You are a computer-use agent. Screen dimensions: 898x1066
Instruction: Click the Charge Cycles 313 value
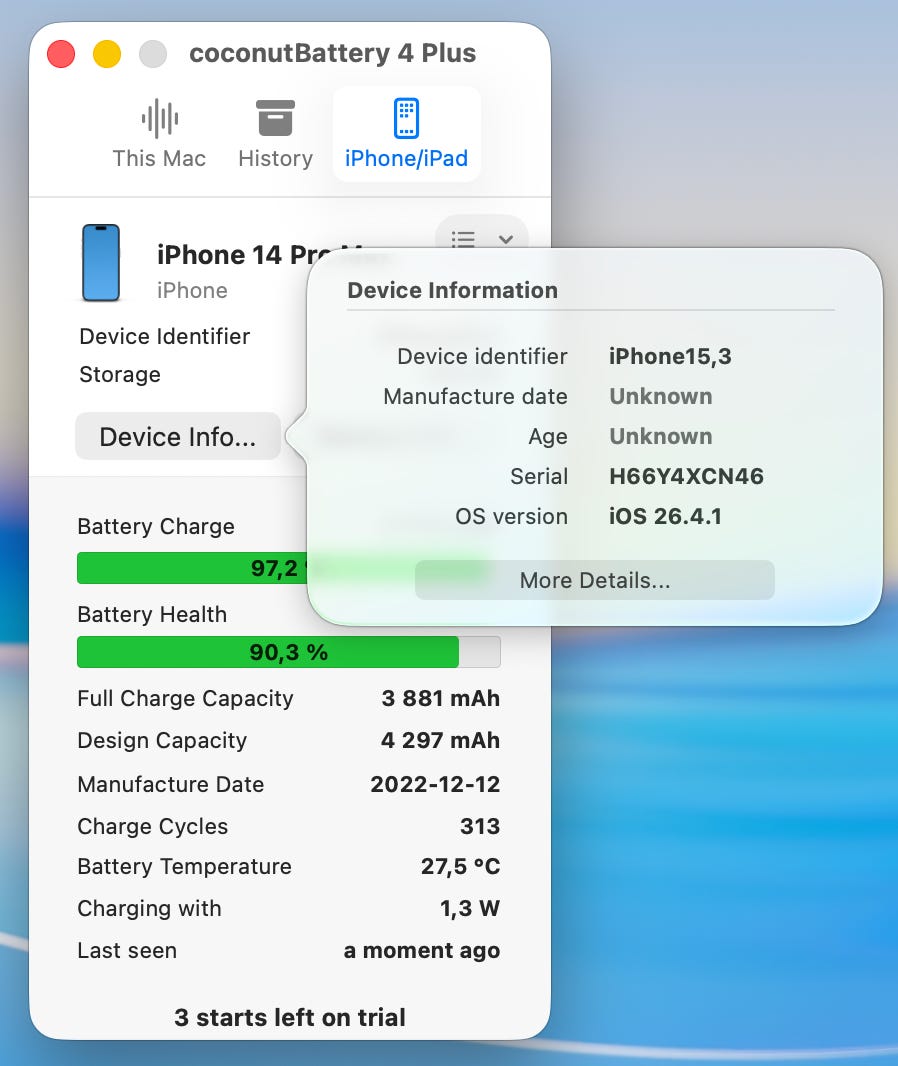480,826
